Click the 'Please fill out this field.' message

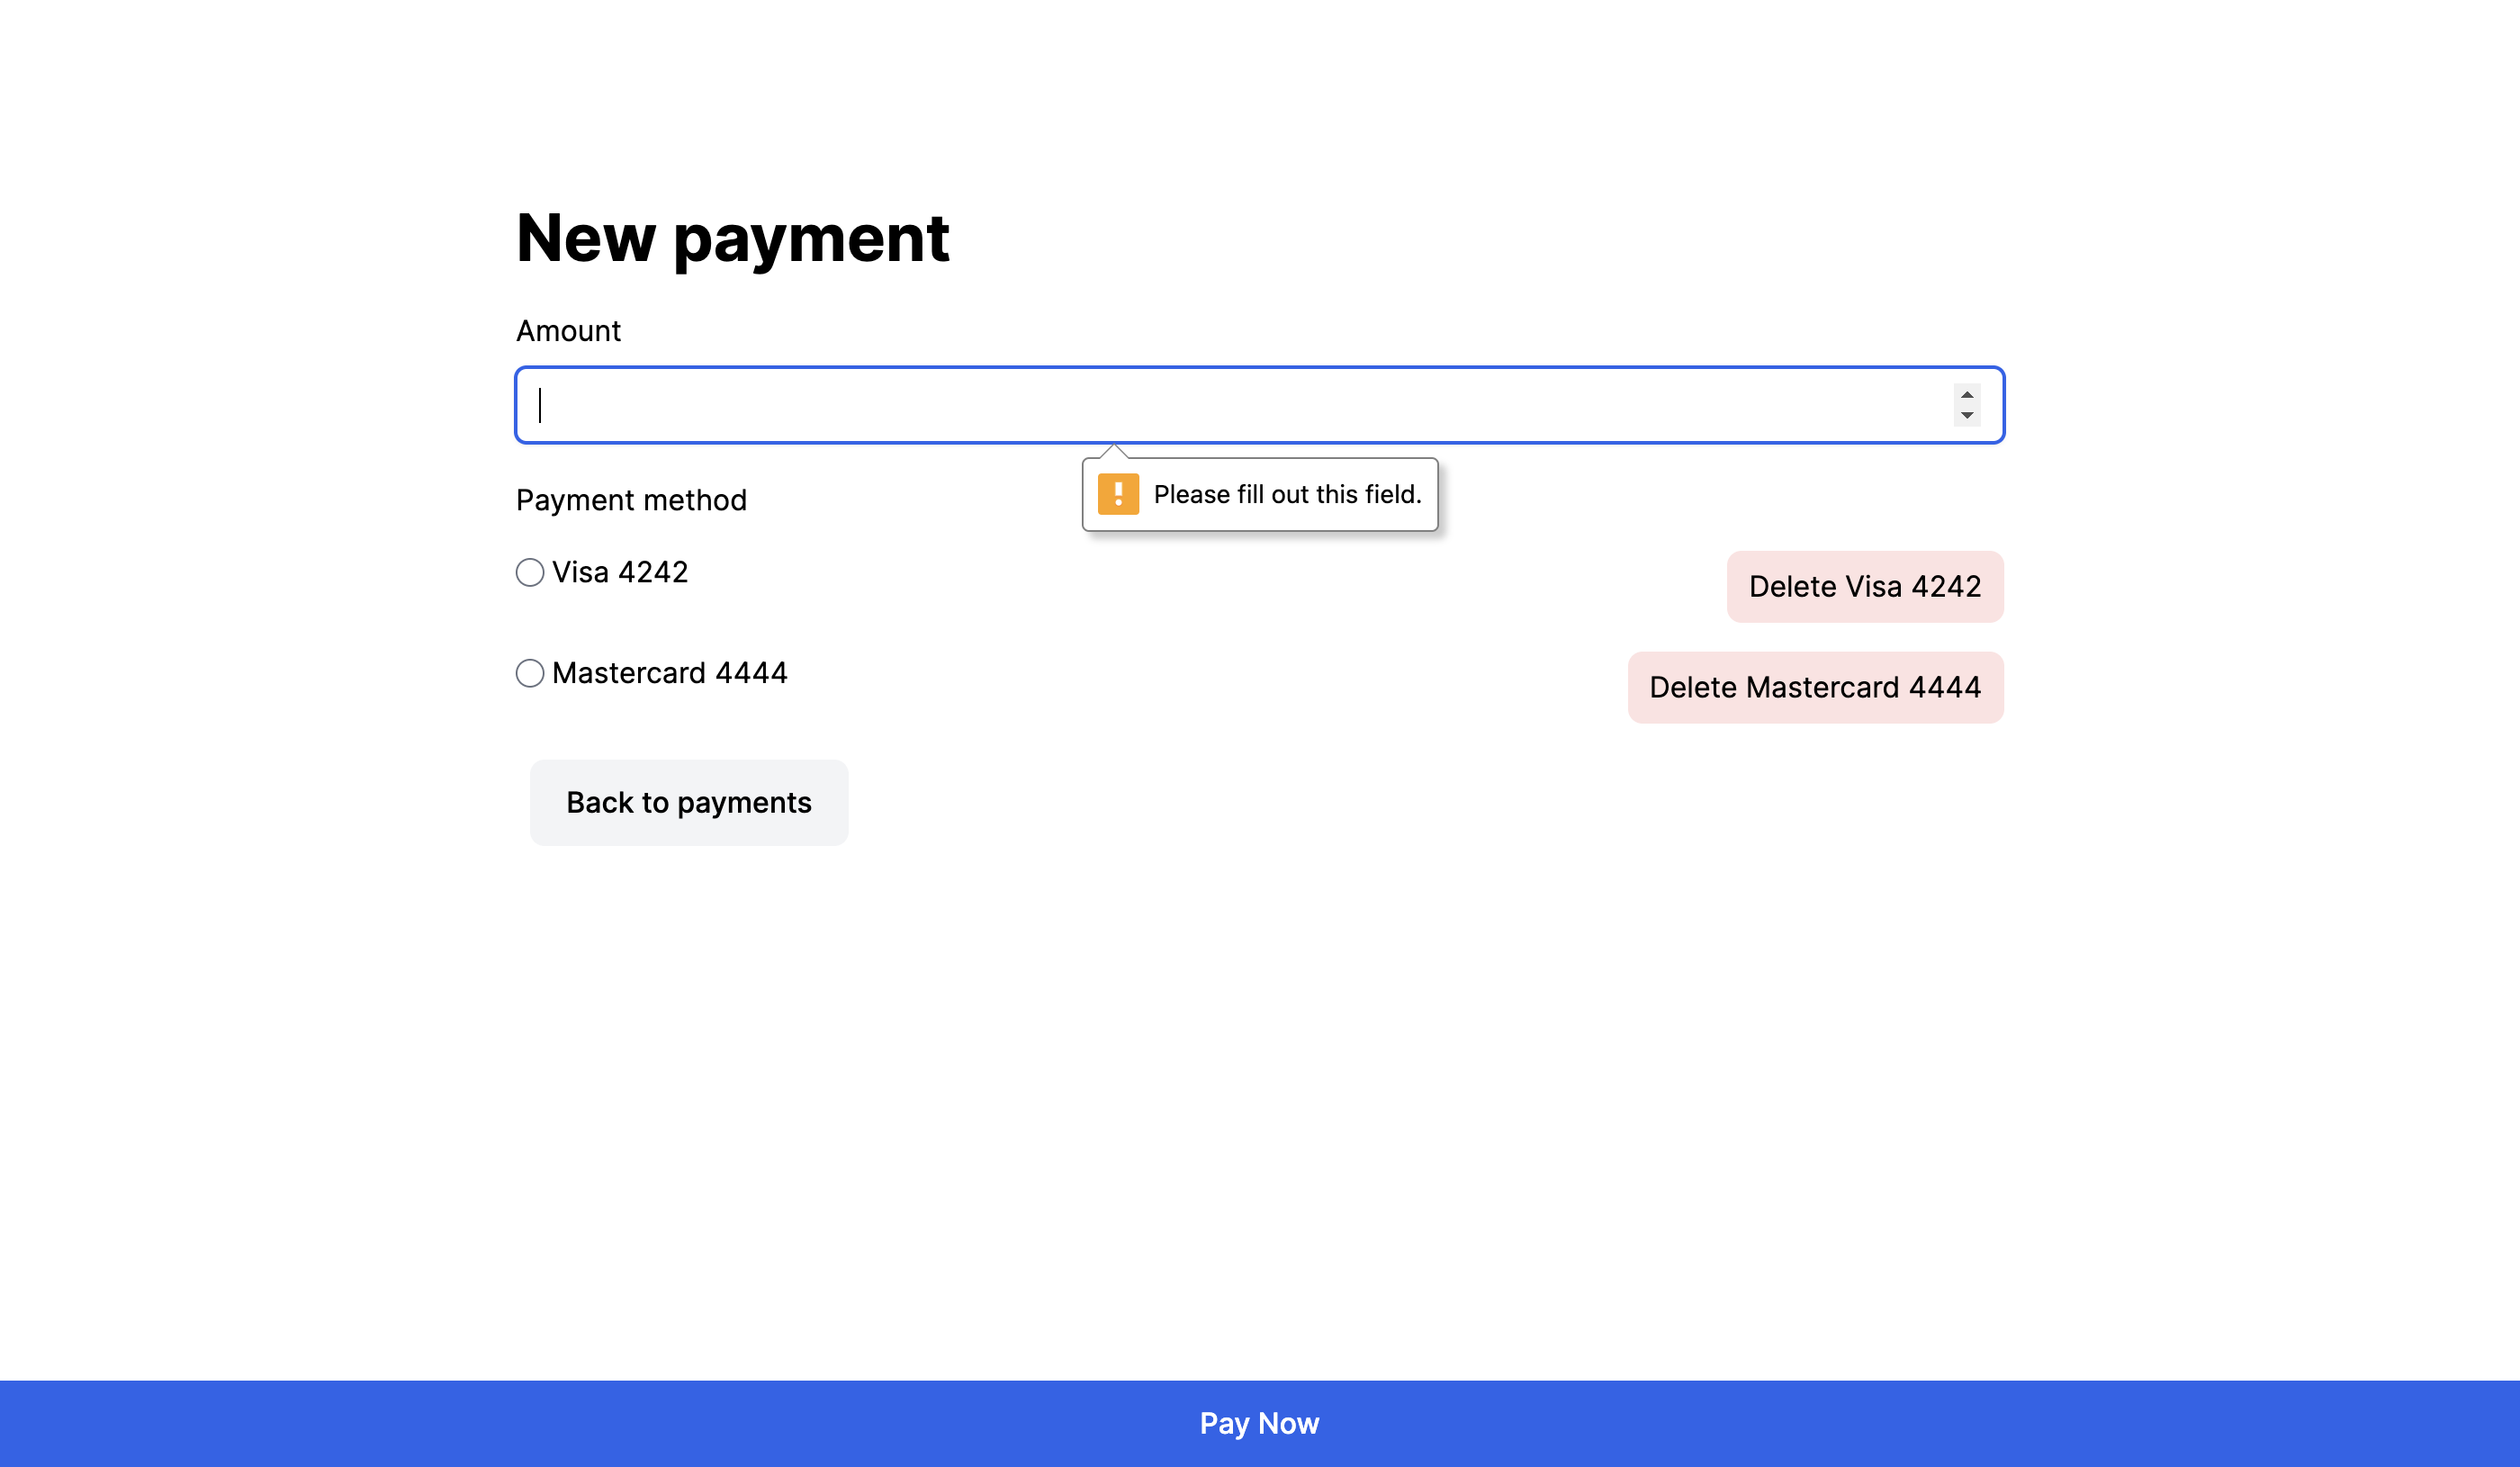1287,495
